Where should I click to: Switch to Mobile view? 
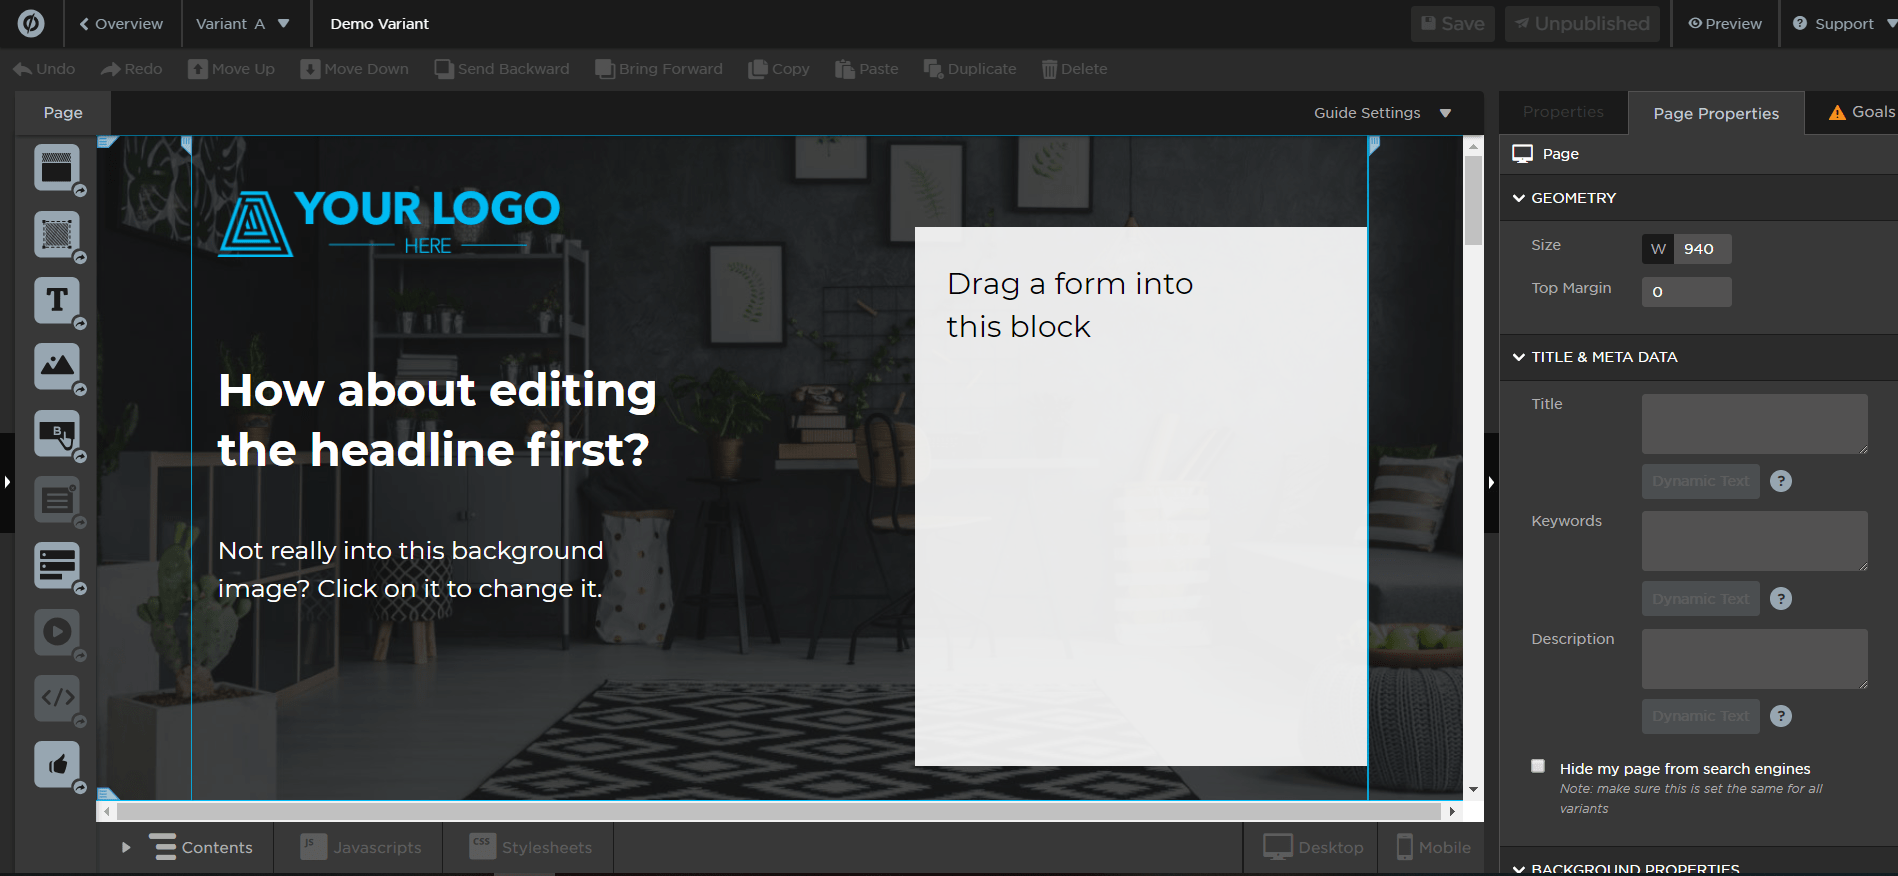tap(1432, 847)
